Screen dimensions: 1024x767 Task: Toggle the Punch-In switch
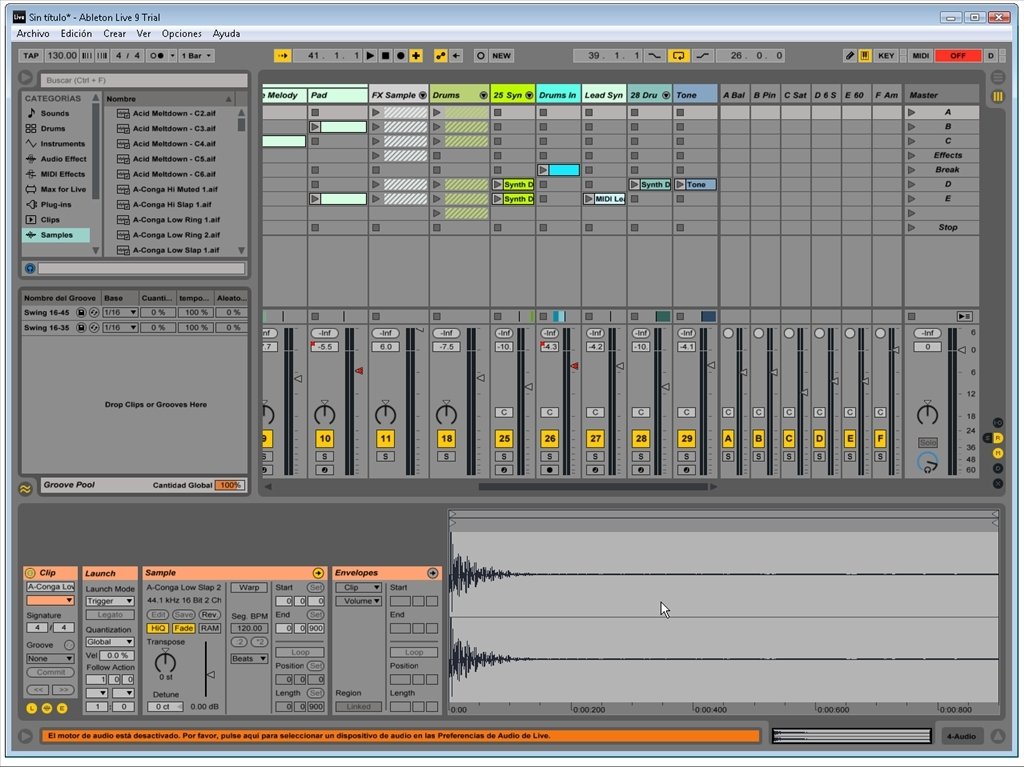654,56
